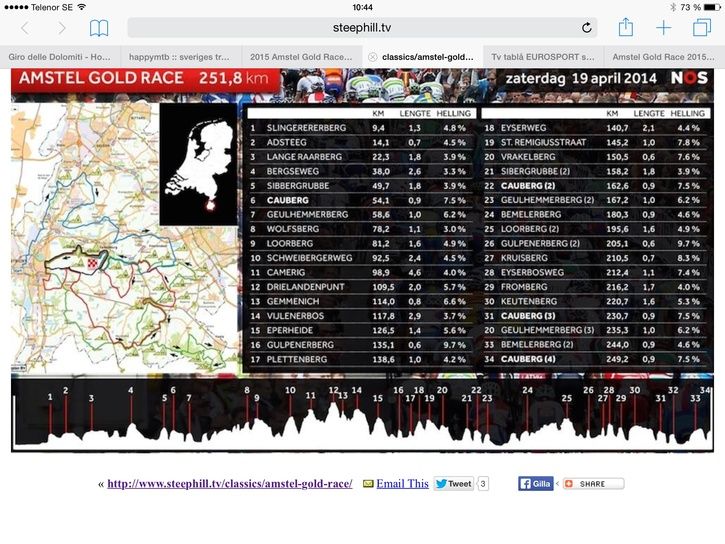Switch to Tv tablå EUROSPORT tab
Screen dimensions: 725x544
pyautogui.click(x=543, y=57)
